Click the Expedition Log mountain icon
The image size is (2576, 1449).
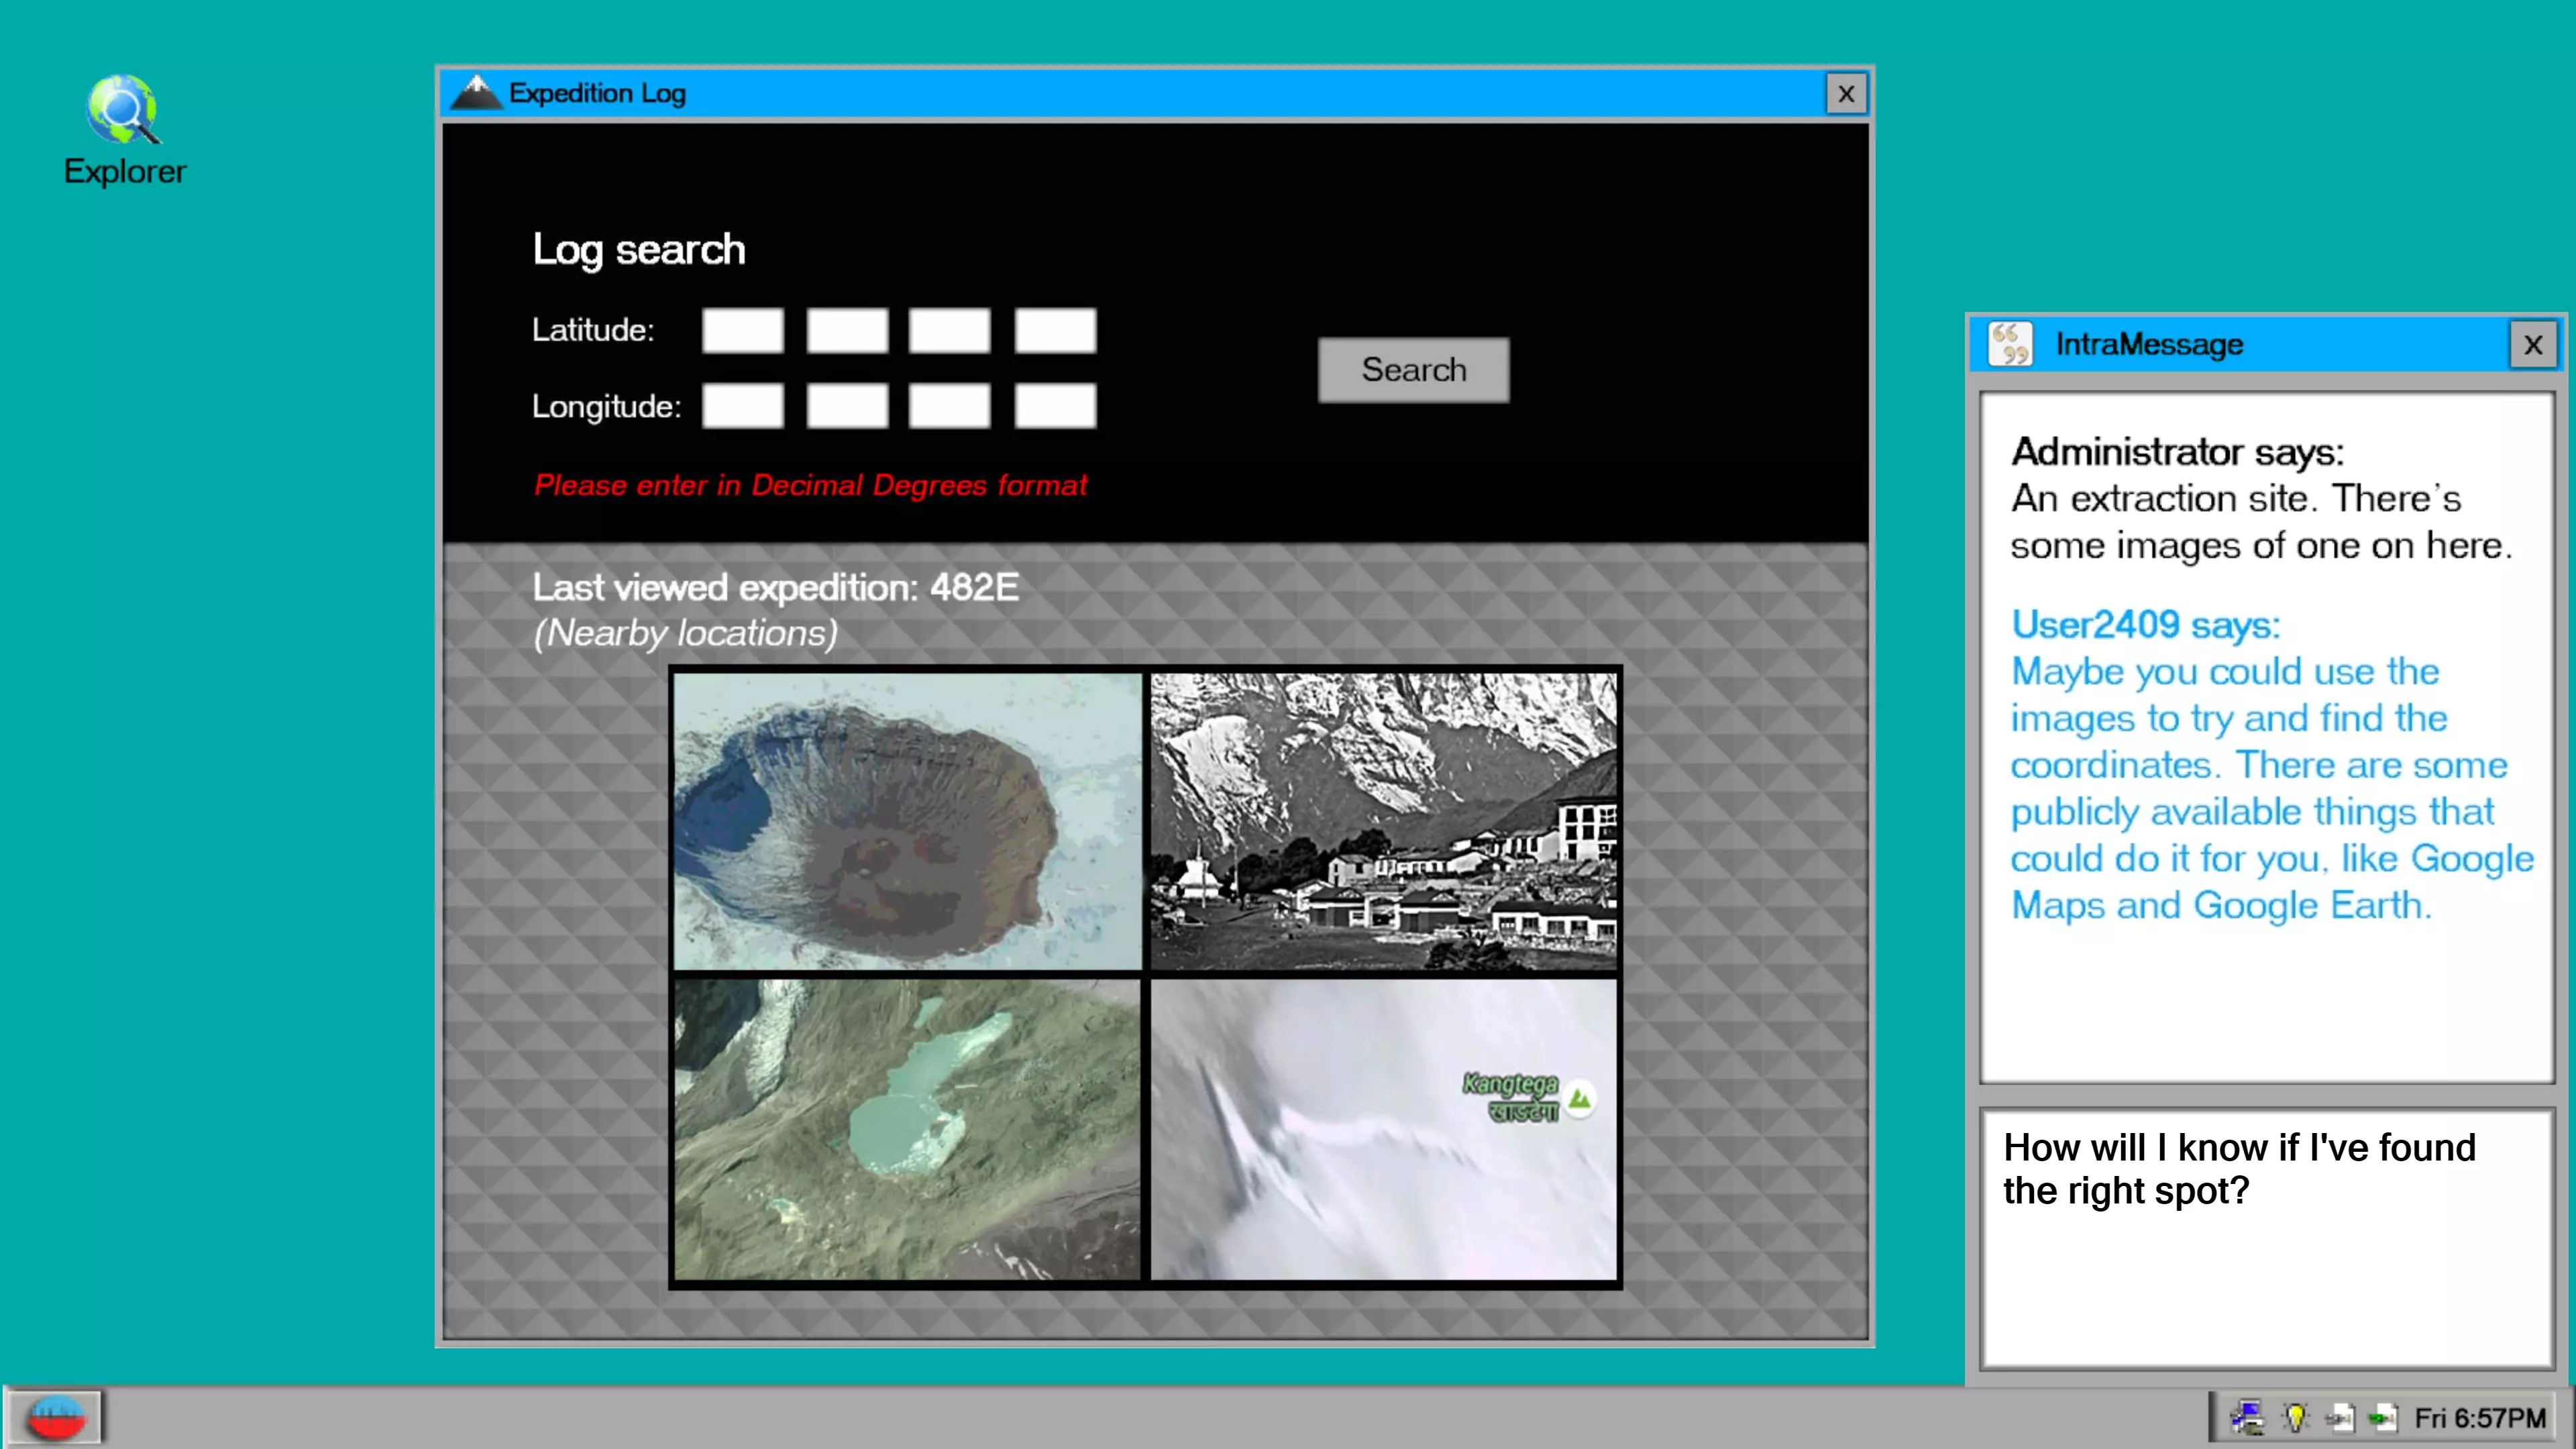[x=476, y=93]
